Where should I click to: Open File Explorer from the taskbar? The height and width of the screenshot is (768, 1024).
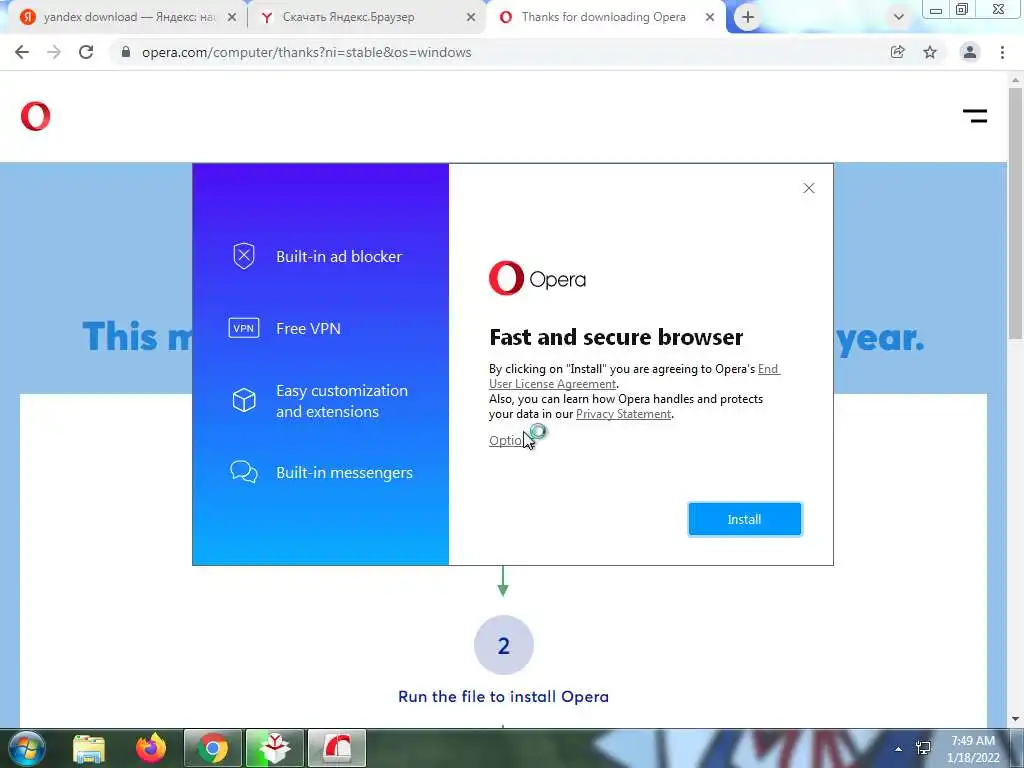point(89,748)
